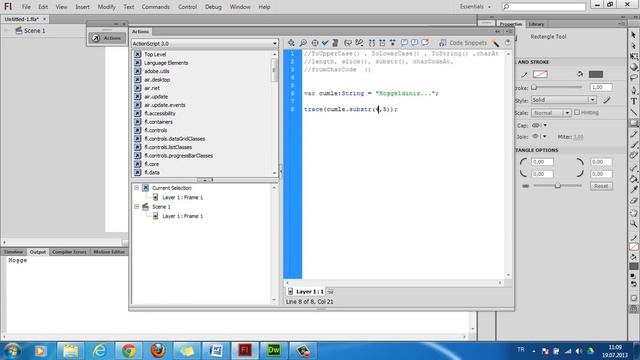
Task: Select the Scene 1 breadcrumb
Action: (x=30, y=31)
